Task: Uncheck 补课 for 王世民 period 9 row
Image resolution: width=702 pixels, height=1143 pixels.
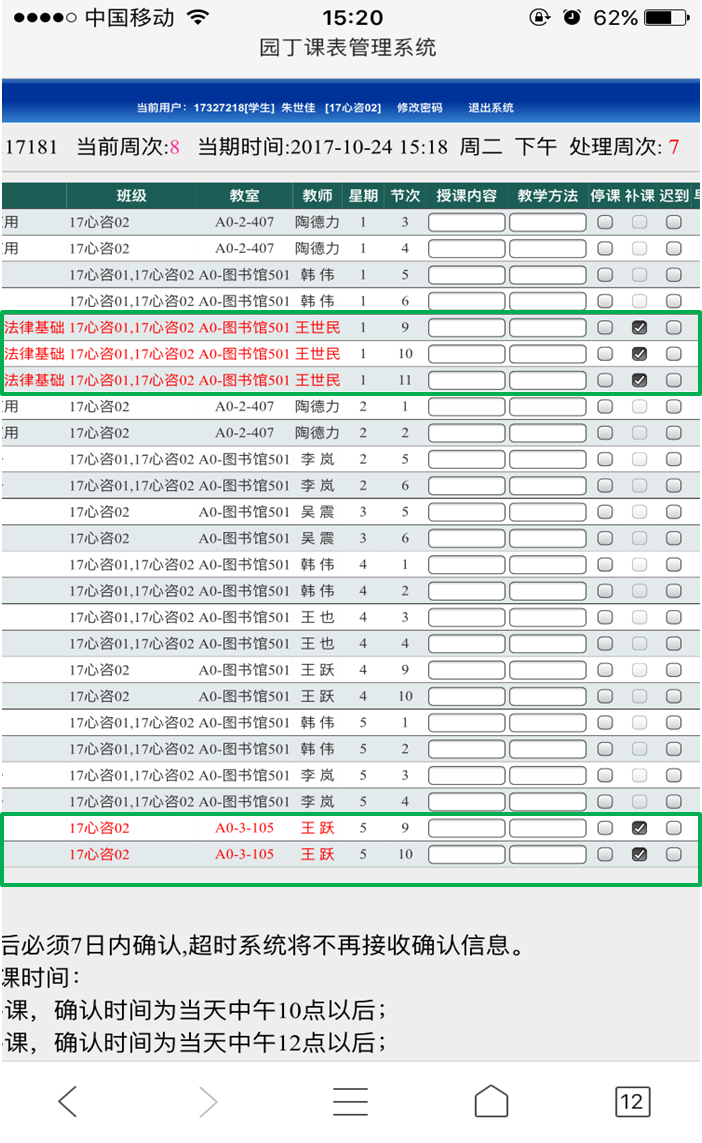Action: [639, 327]
